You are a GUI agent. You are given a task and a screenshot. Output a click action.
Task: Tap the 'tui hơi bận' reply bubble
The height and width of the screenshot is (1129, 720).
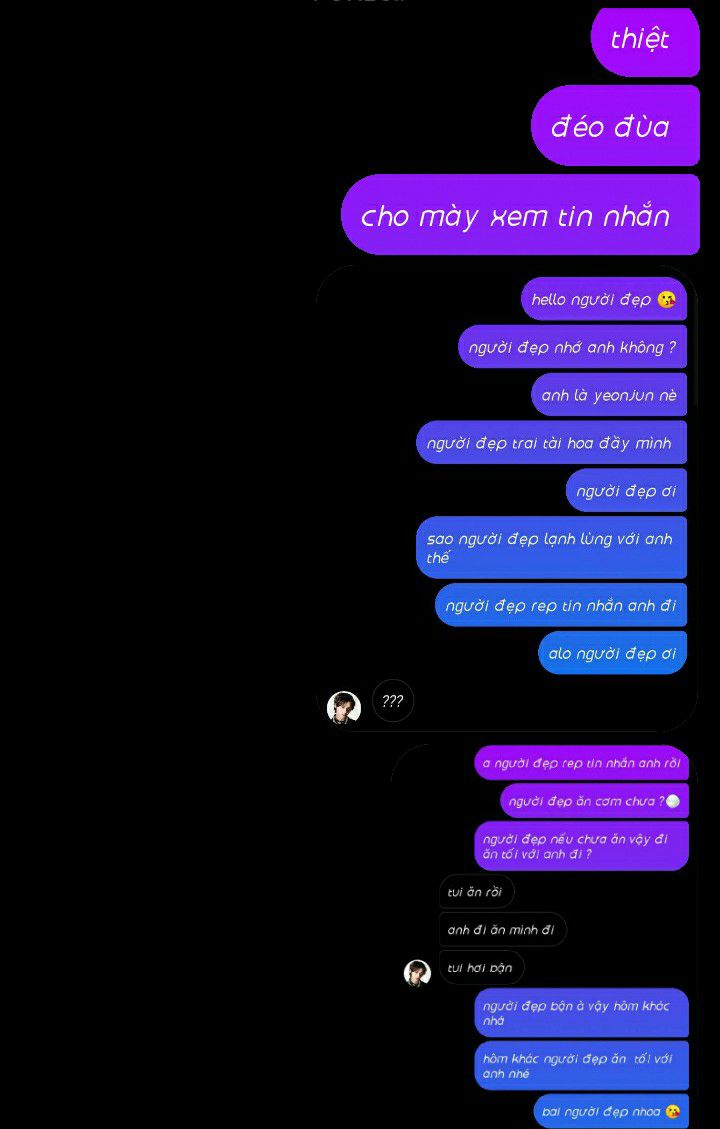(482, 967)
